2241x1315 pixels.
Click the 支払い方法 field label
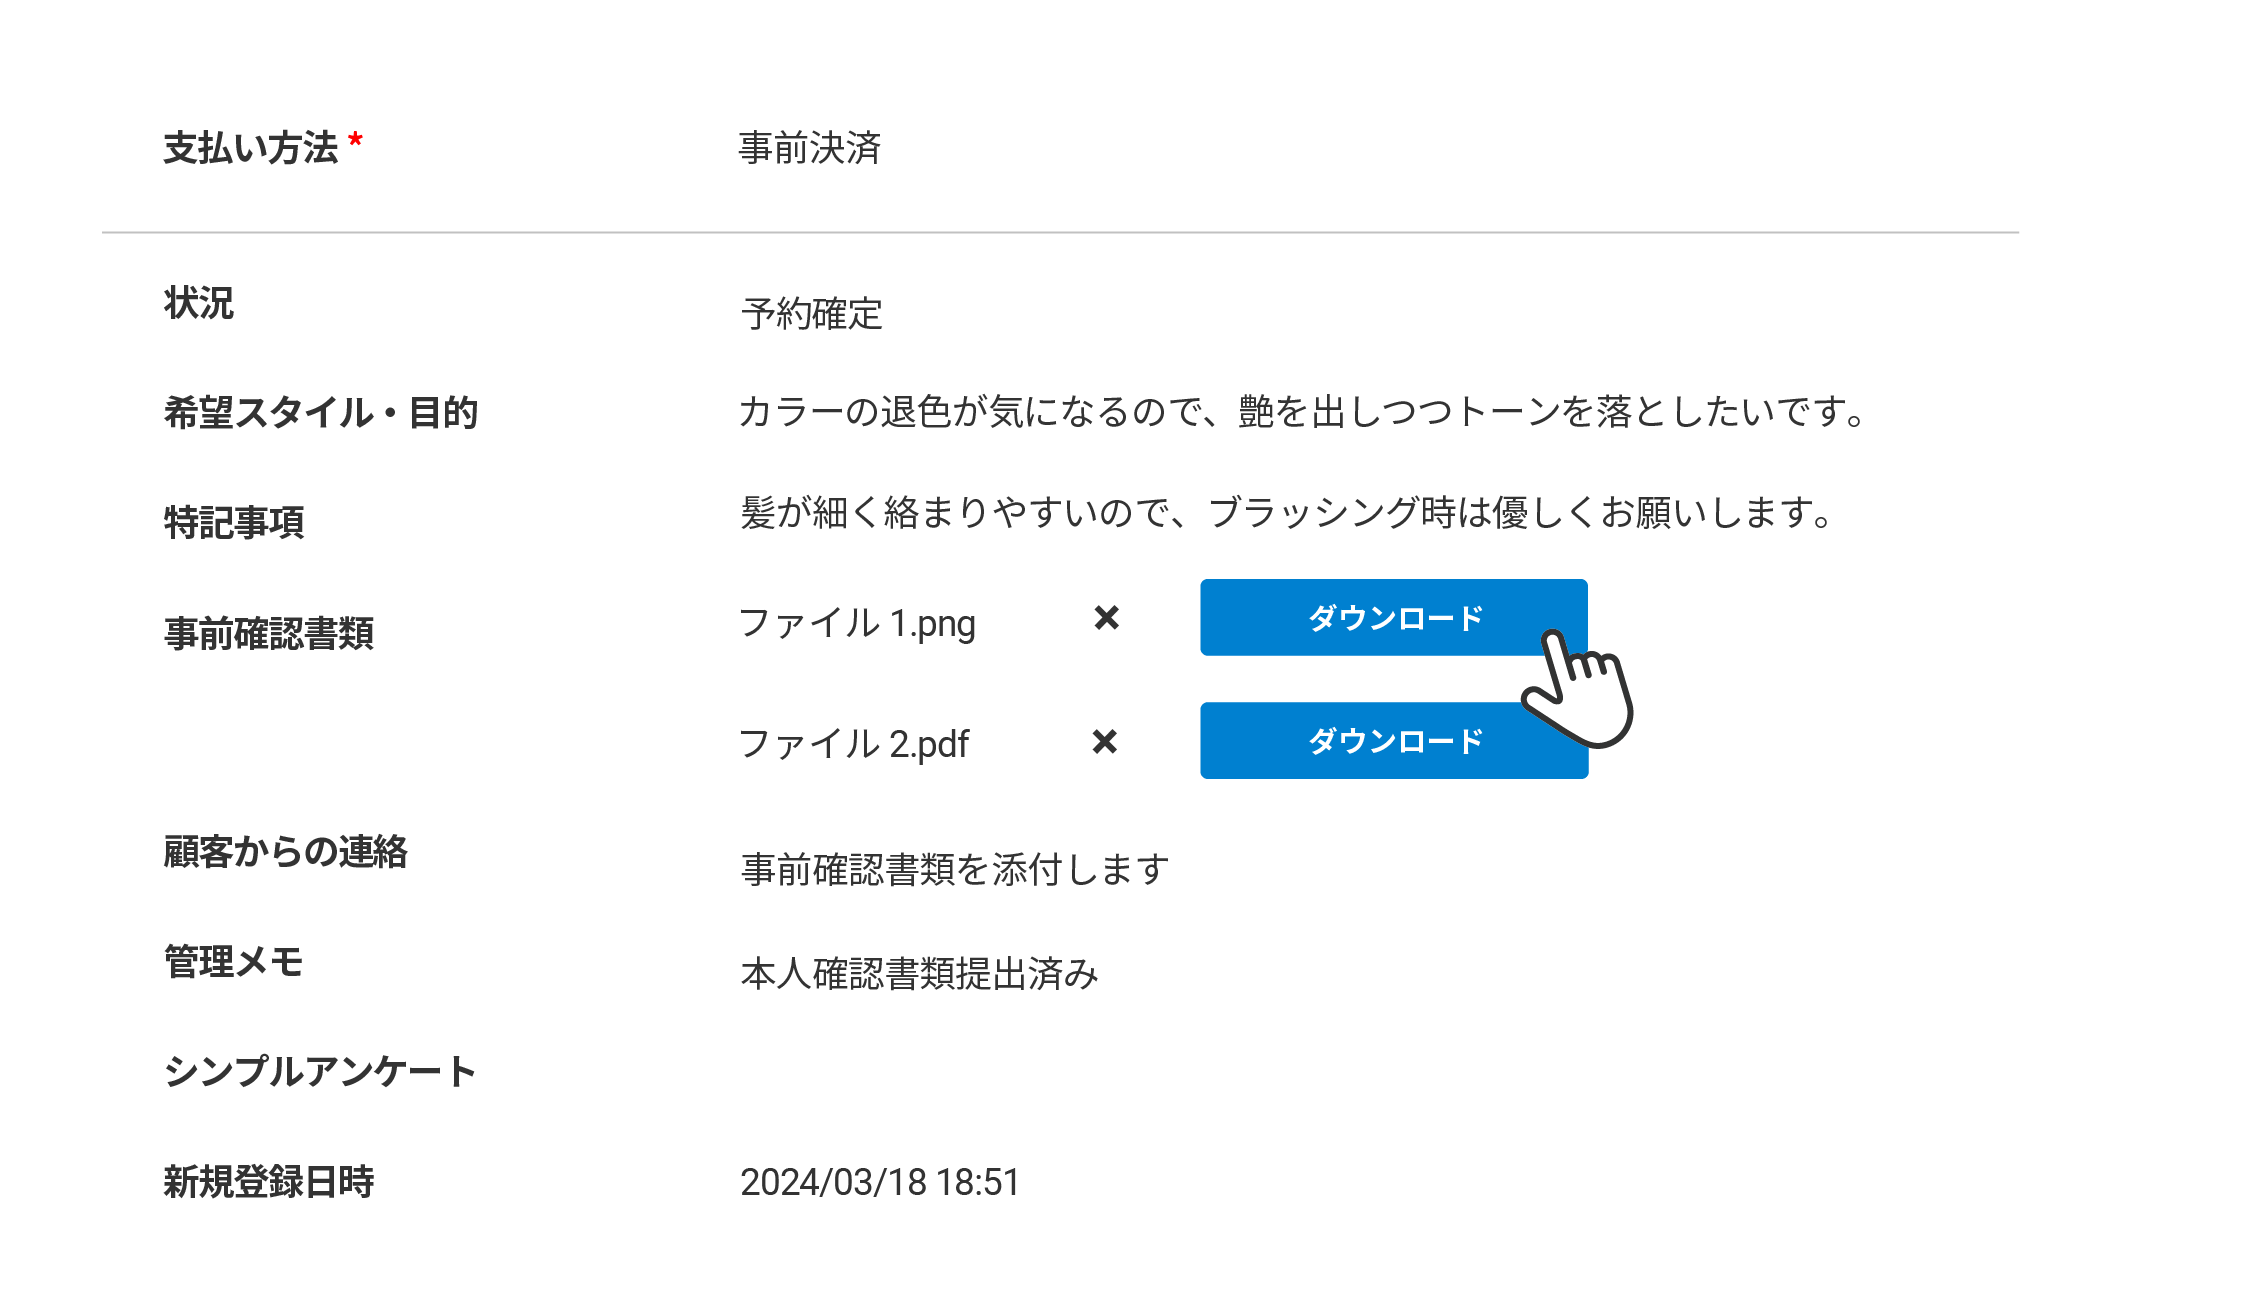[250, 148]
